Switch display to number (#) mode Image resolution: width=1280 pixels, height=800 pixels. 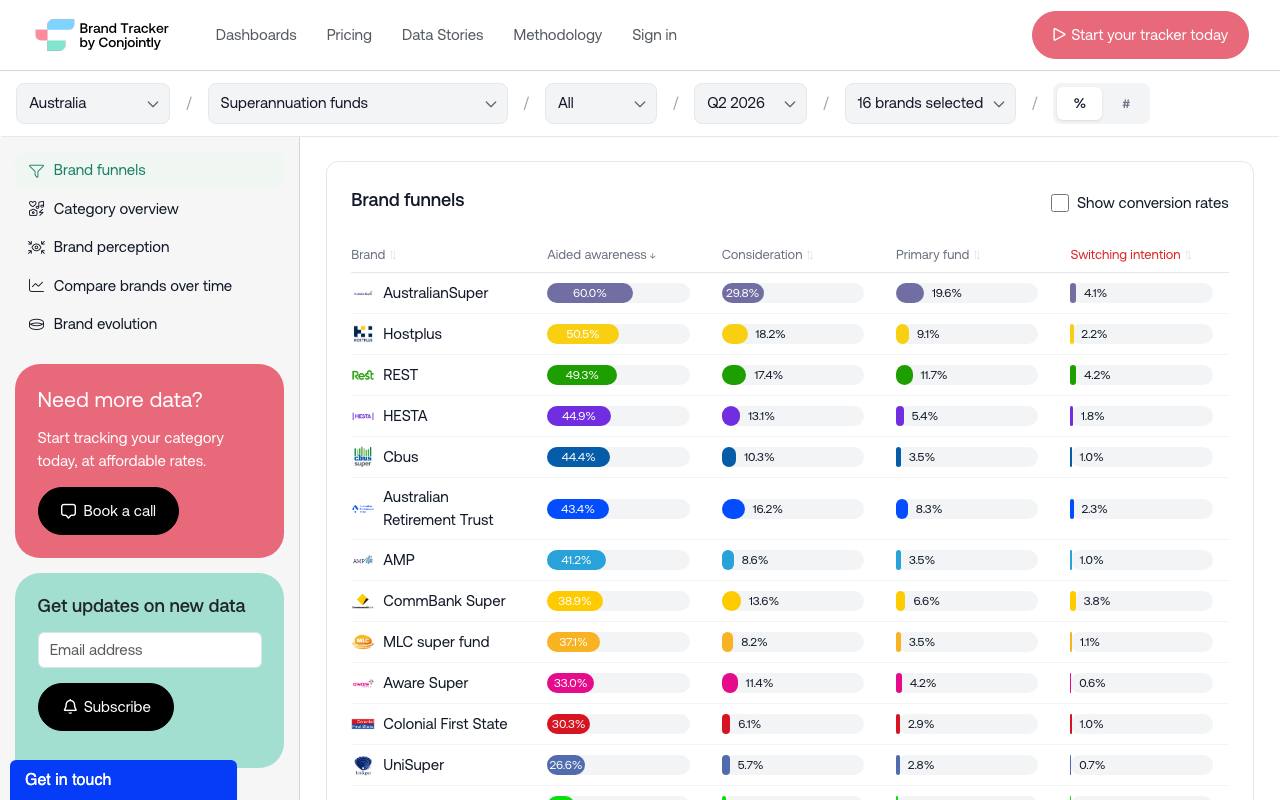tap(1126, 103)
